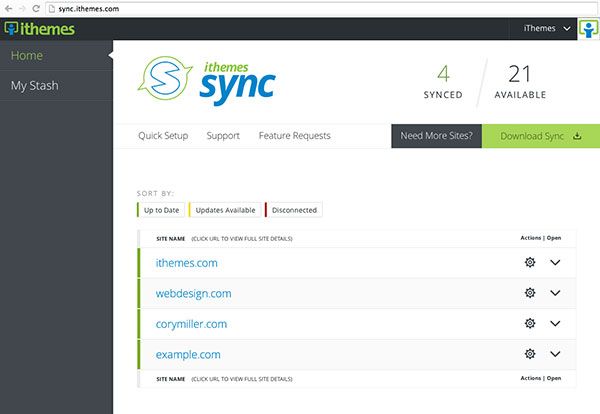Open the Quick Setup tab
Viewport: 600px width, 414px height.
(x=163, y=136)
